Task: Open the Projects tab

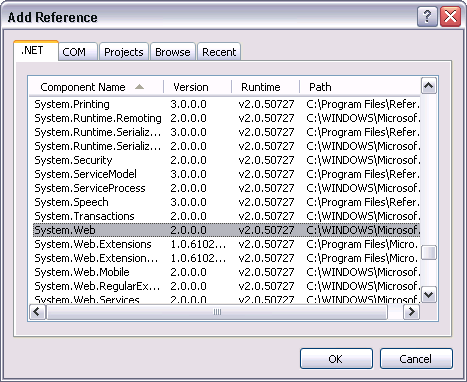Action: pos(124,52)
